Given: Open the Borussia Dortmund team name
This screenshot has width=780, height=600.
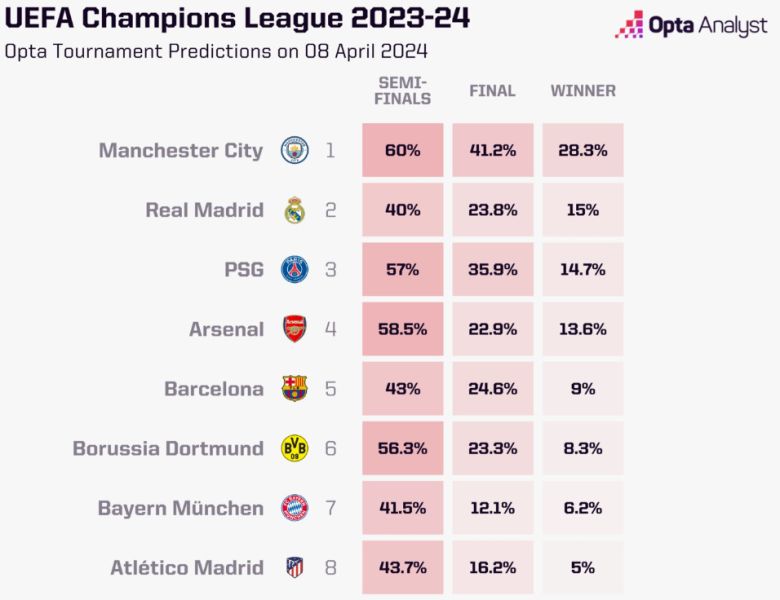Looking at the screenshot, I should 168,448.
